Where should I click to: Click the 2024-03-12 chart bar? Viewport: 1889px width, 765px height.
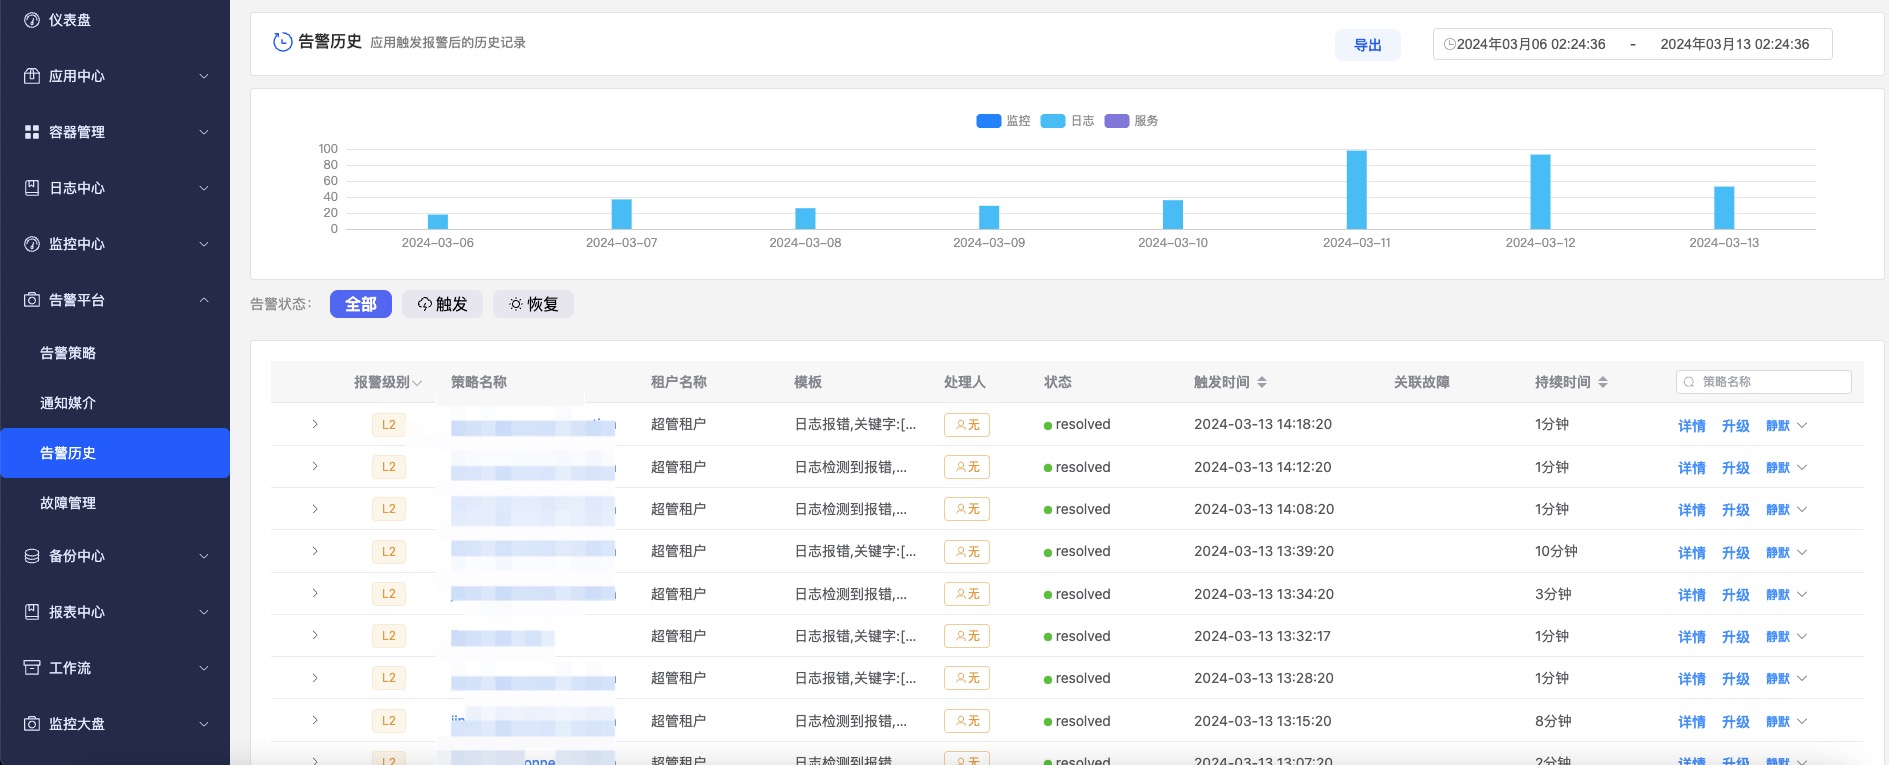pos(1541,192)
